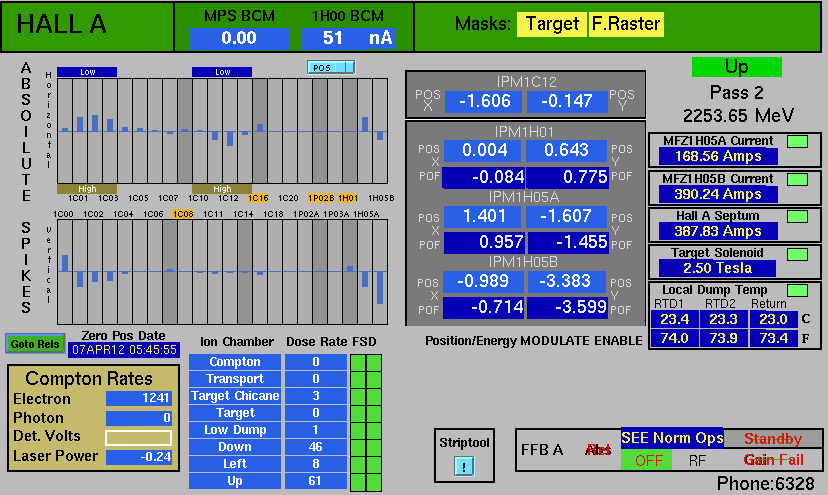Click the 387.83 Amps septum readout

[x=718, y=231]
